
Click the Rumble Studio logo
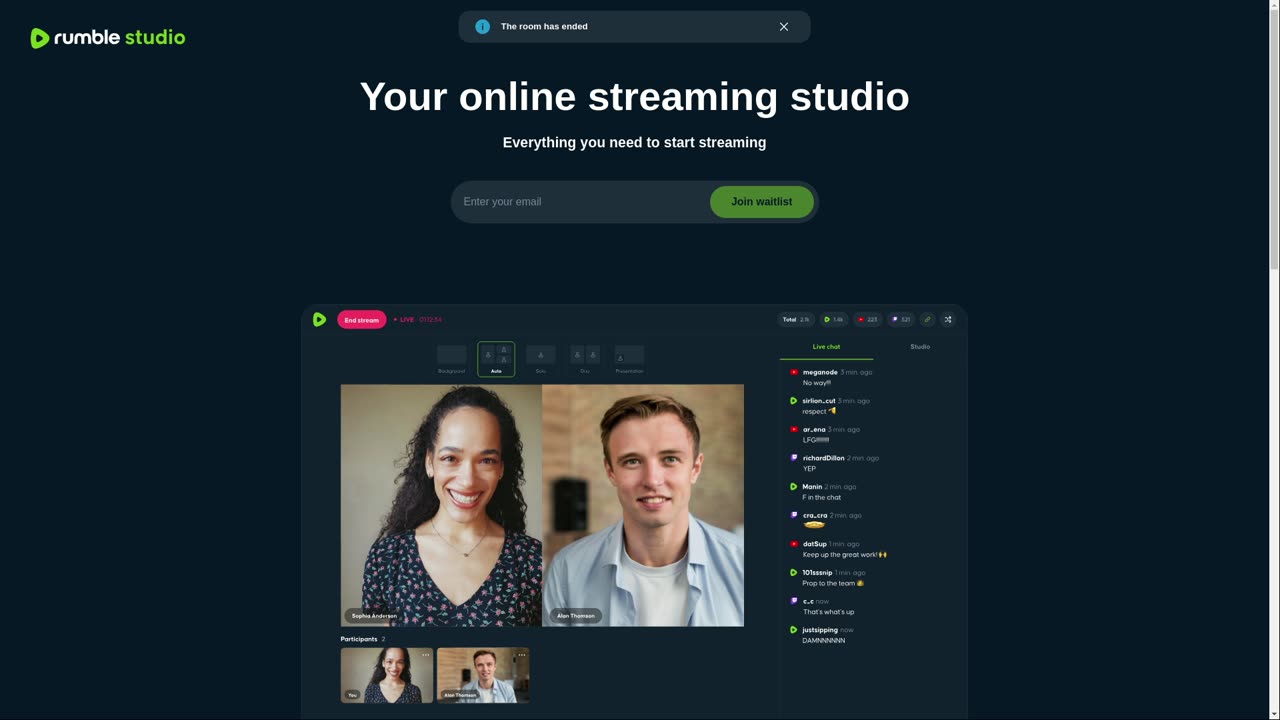(108, 38)
